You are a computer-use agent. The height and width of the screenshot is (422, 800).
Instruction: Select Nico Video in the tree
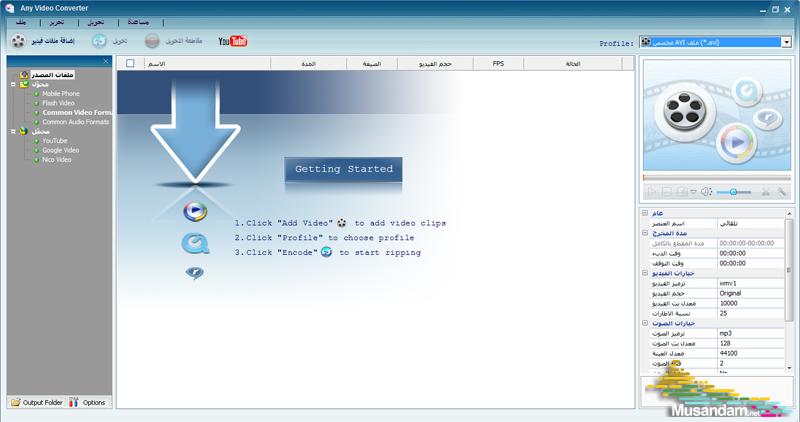point(57,160)
